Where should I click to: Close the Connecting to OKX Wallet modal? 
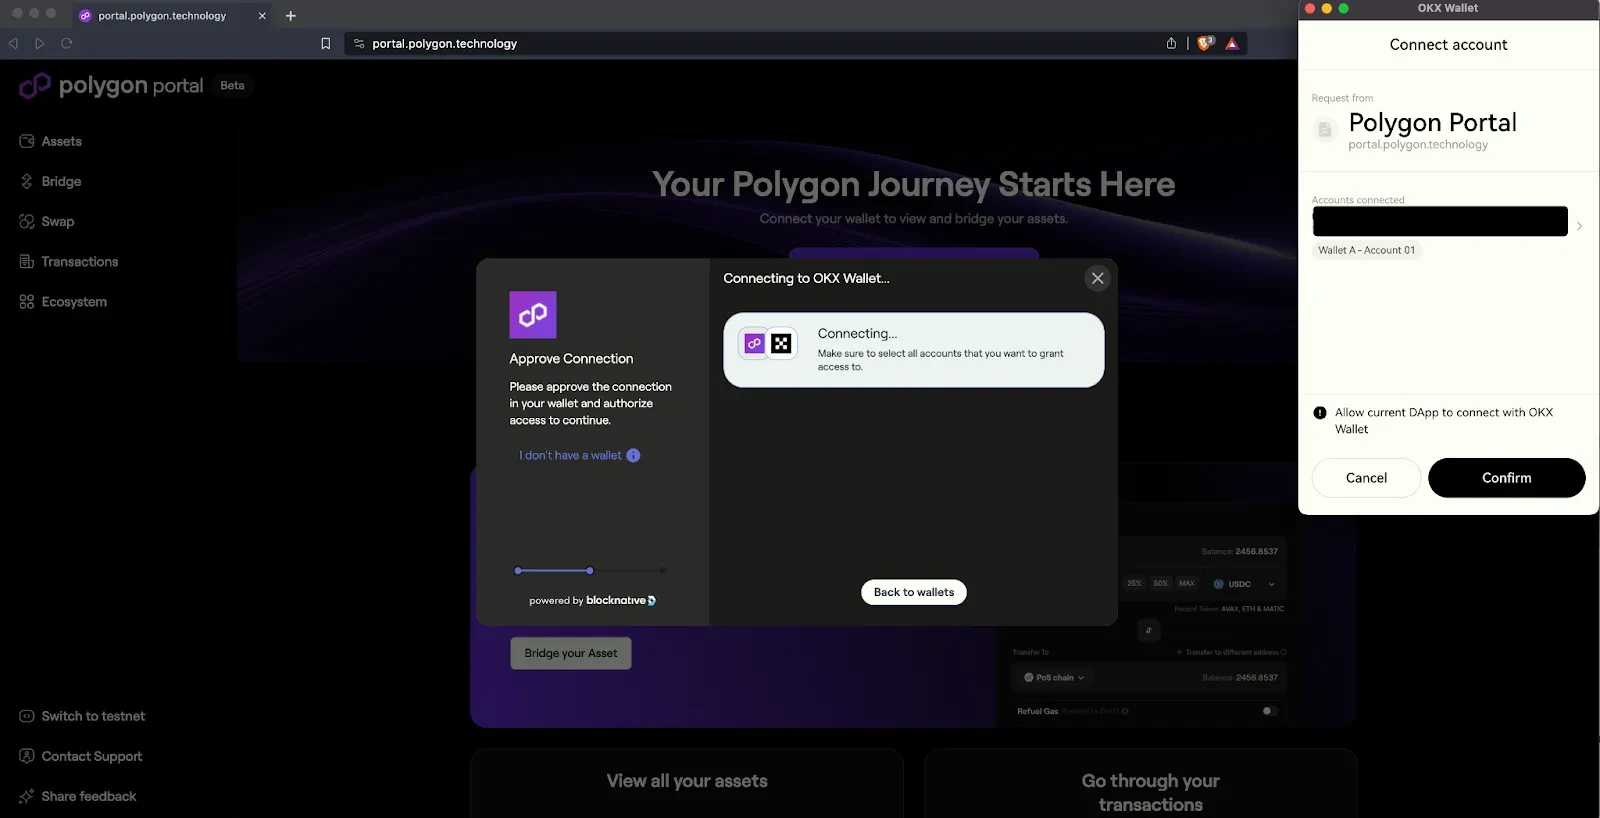point(1097,278)
